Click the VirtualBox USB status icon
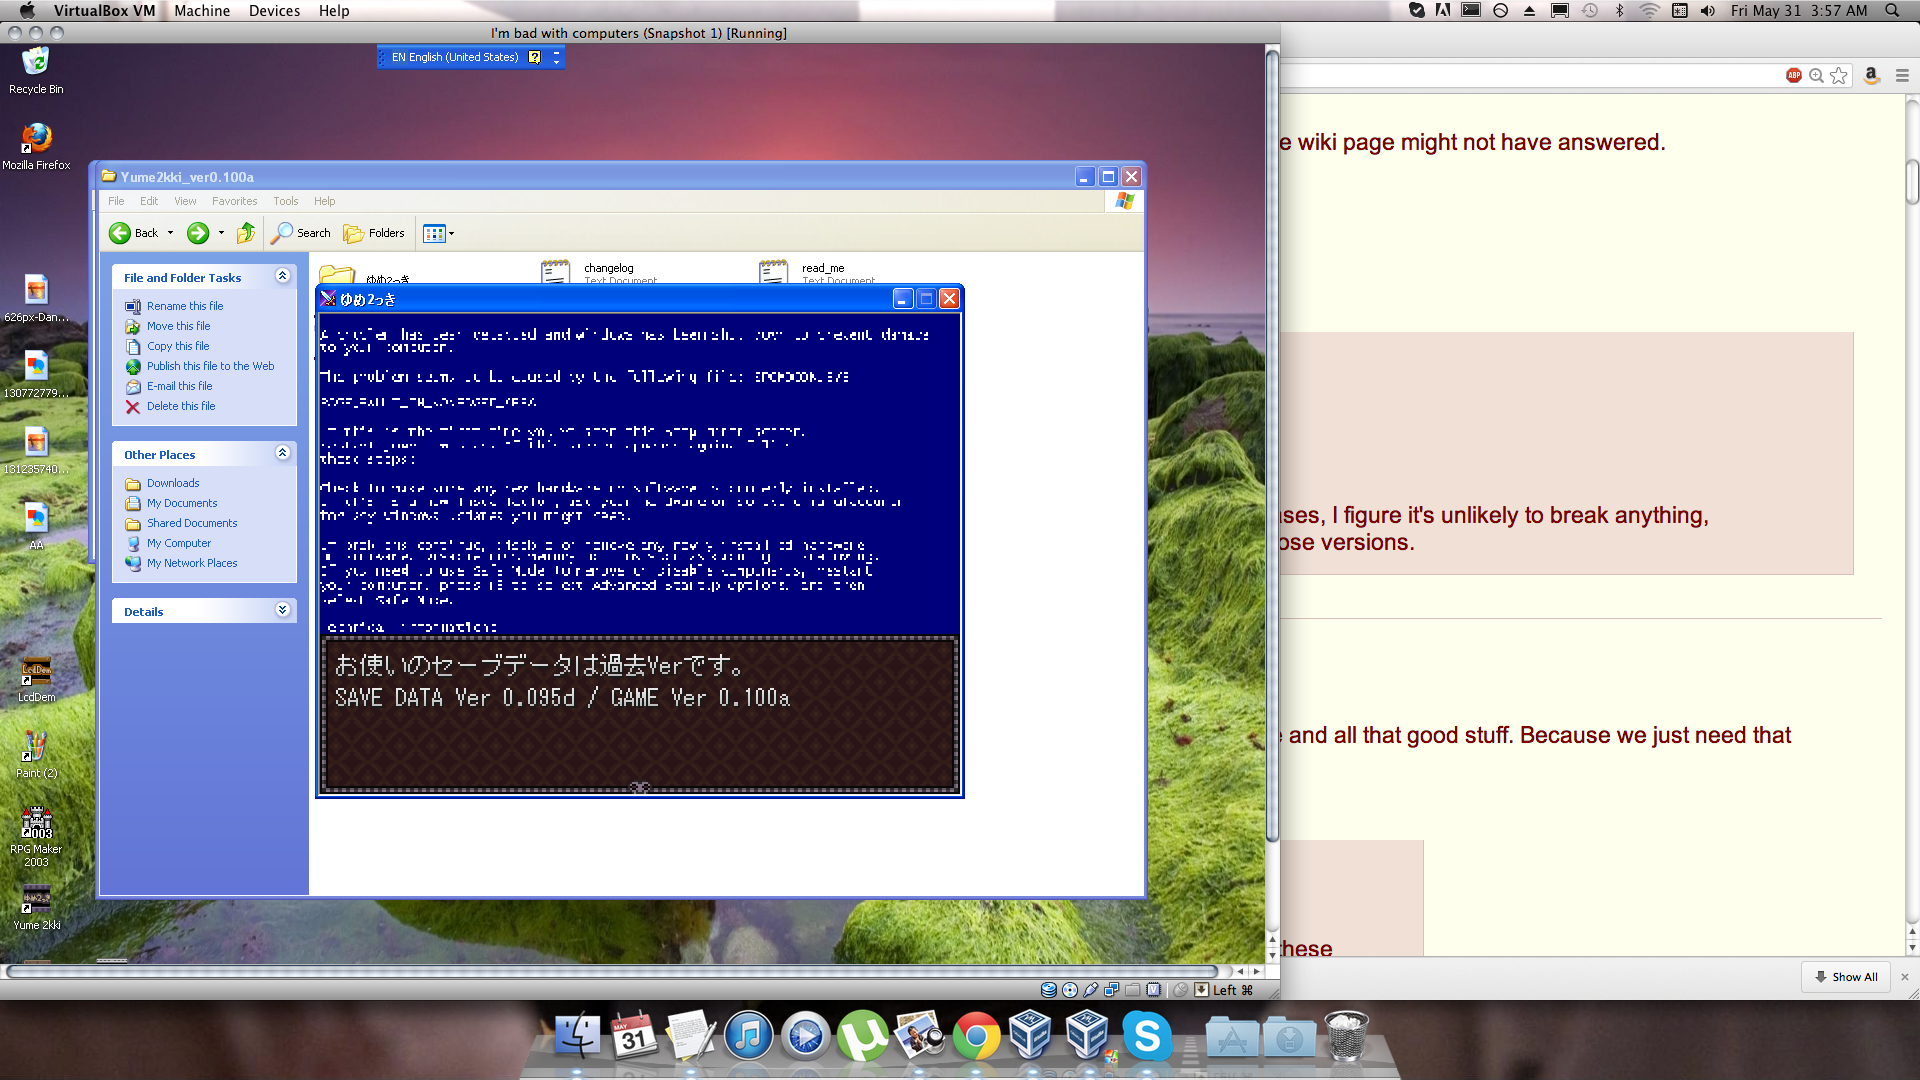 point(1091,990)
